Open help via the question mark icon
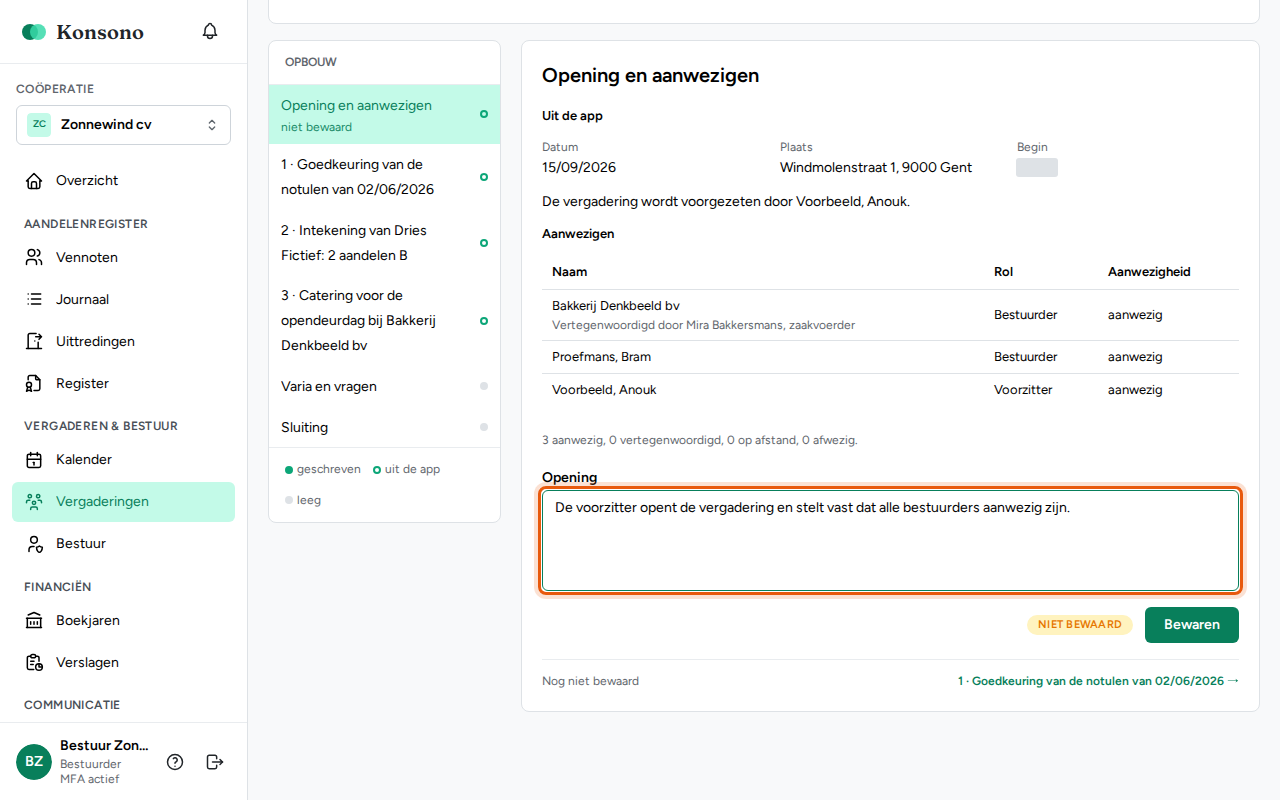The width and height of the screenshot is (1280, 800). [175, 762]
